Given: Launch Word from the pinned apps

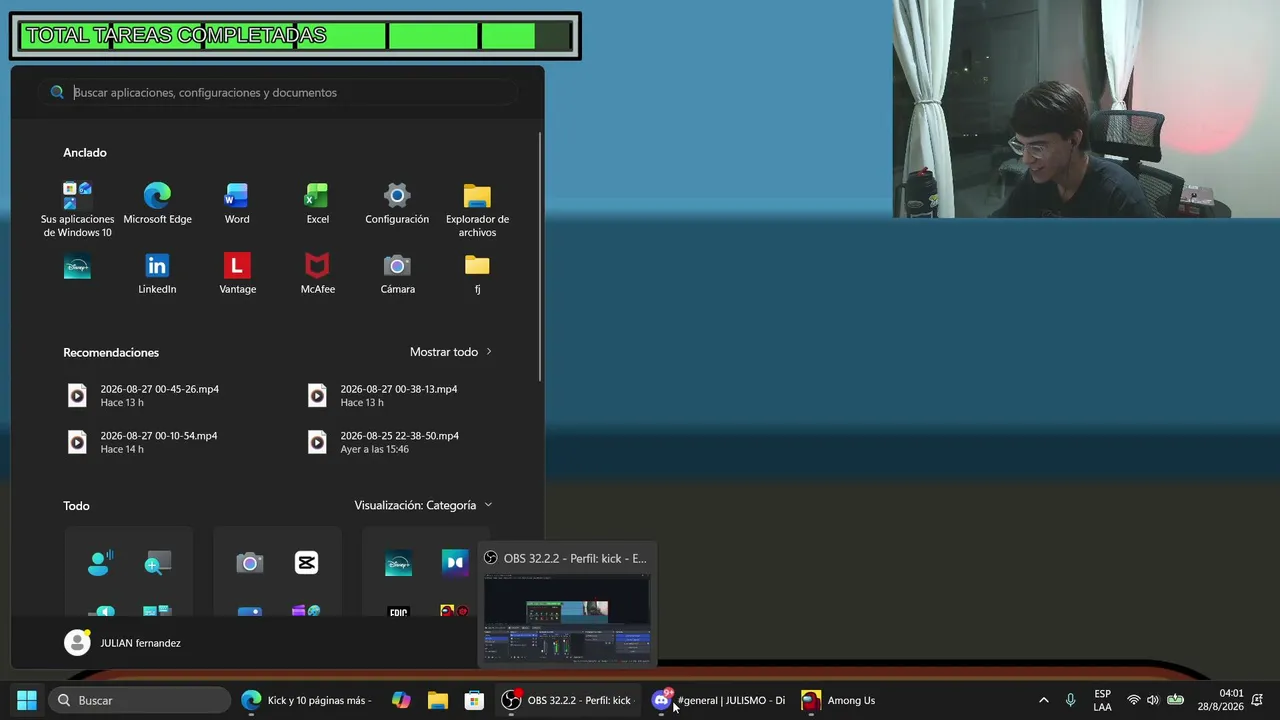Looking at the screenshot, I should coord(237,204).
